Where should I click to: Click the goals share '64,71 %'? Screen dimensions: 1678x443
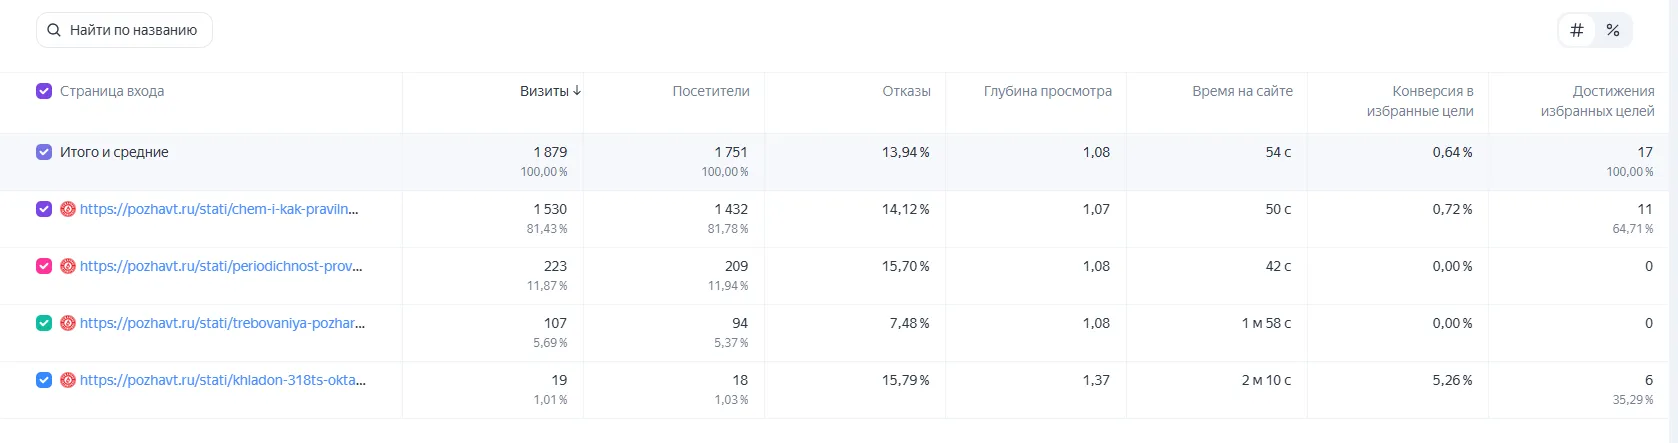pos(1633,228)
